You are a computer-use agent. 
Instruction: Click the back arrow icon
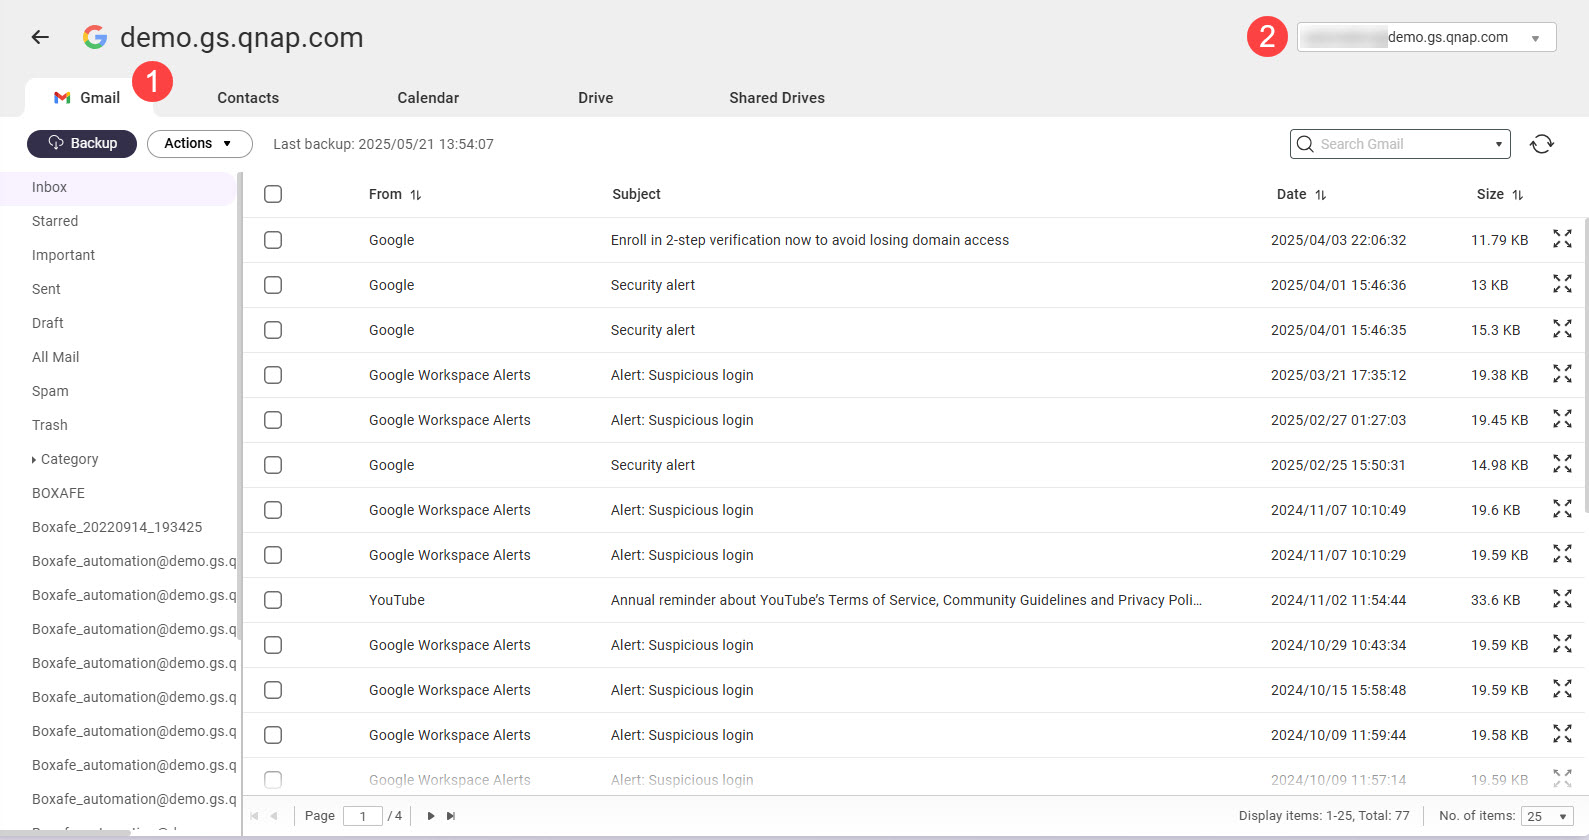tap(40, 37)
